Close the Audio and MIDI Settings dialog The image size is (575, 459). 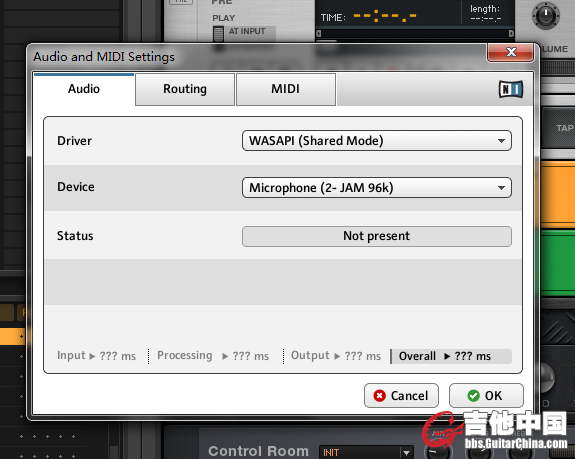(510, 52)
